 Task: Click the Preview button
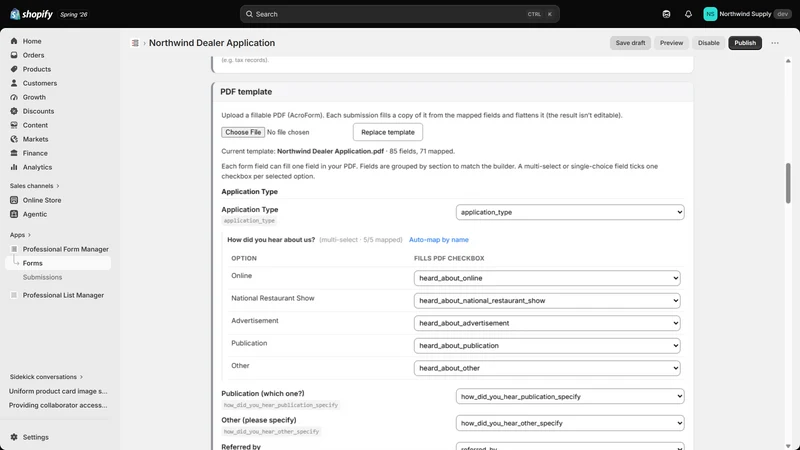click(x=671, y=43)
